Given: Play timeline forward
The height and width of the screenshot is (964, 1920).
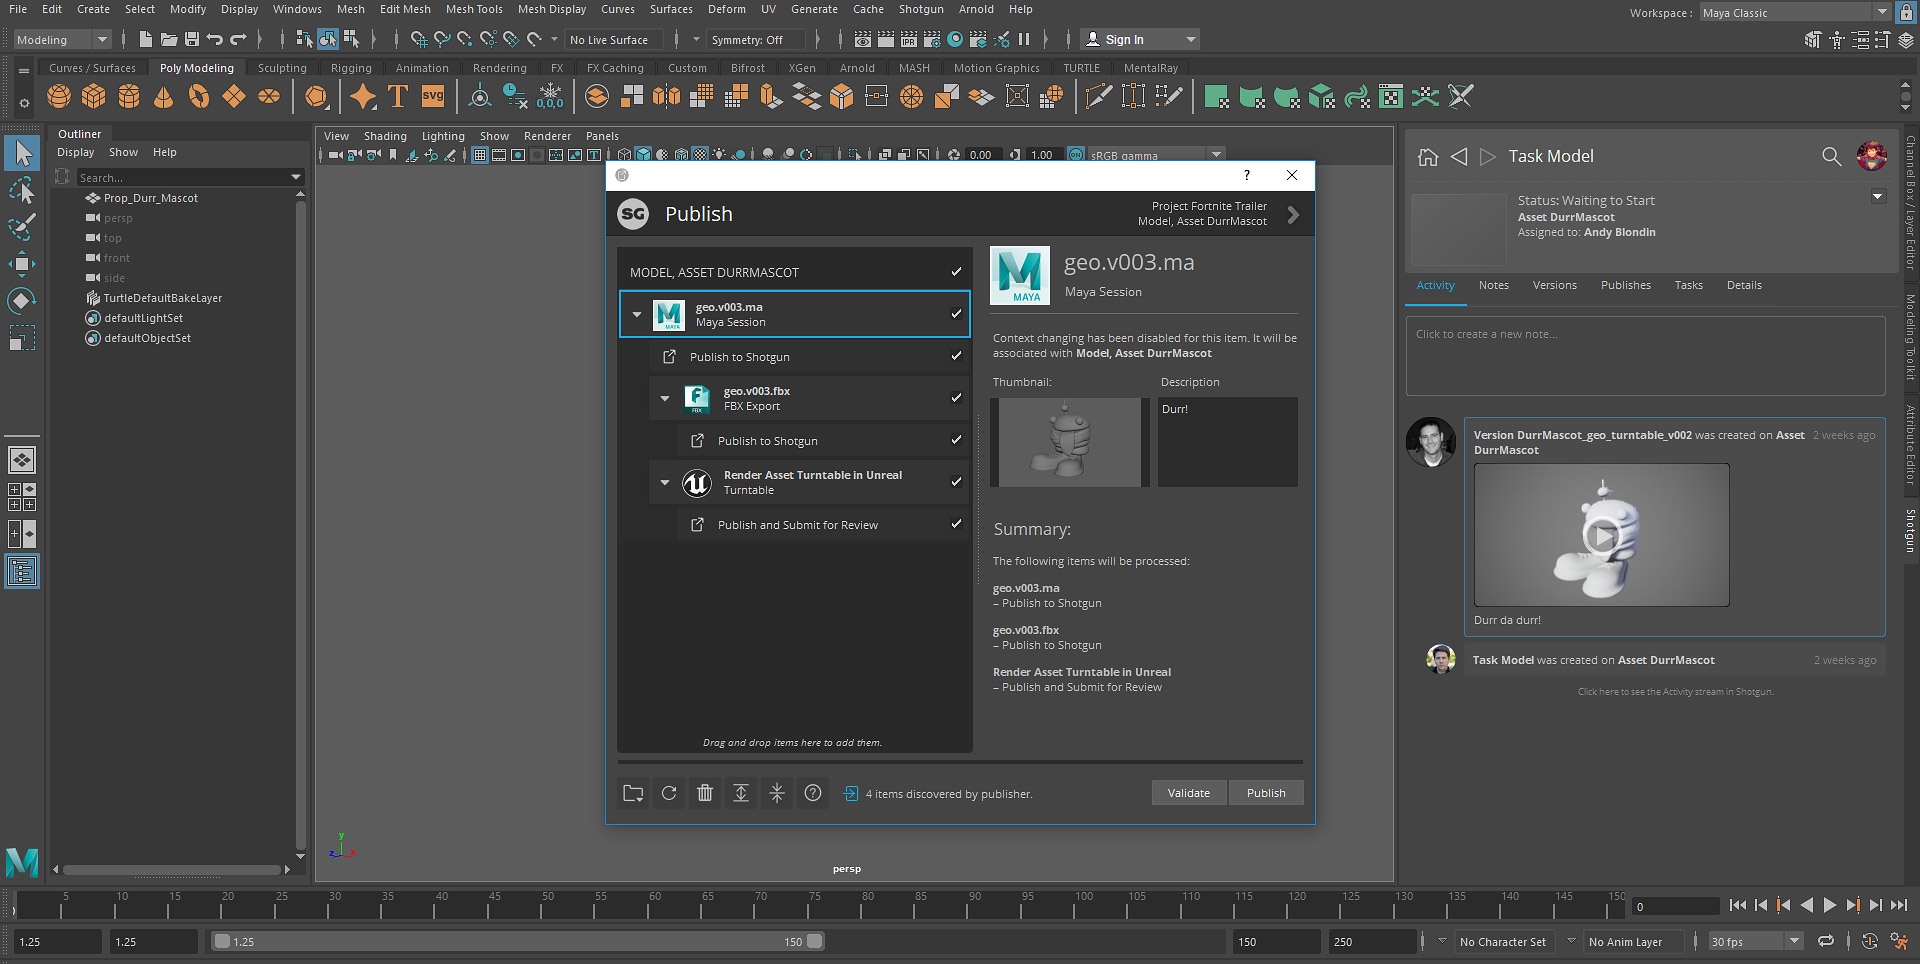Looking at the screenshot, I should [1829, 905].
